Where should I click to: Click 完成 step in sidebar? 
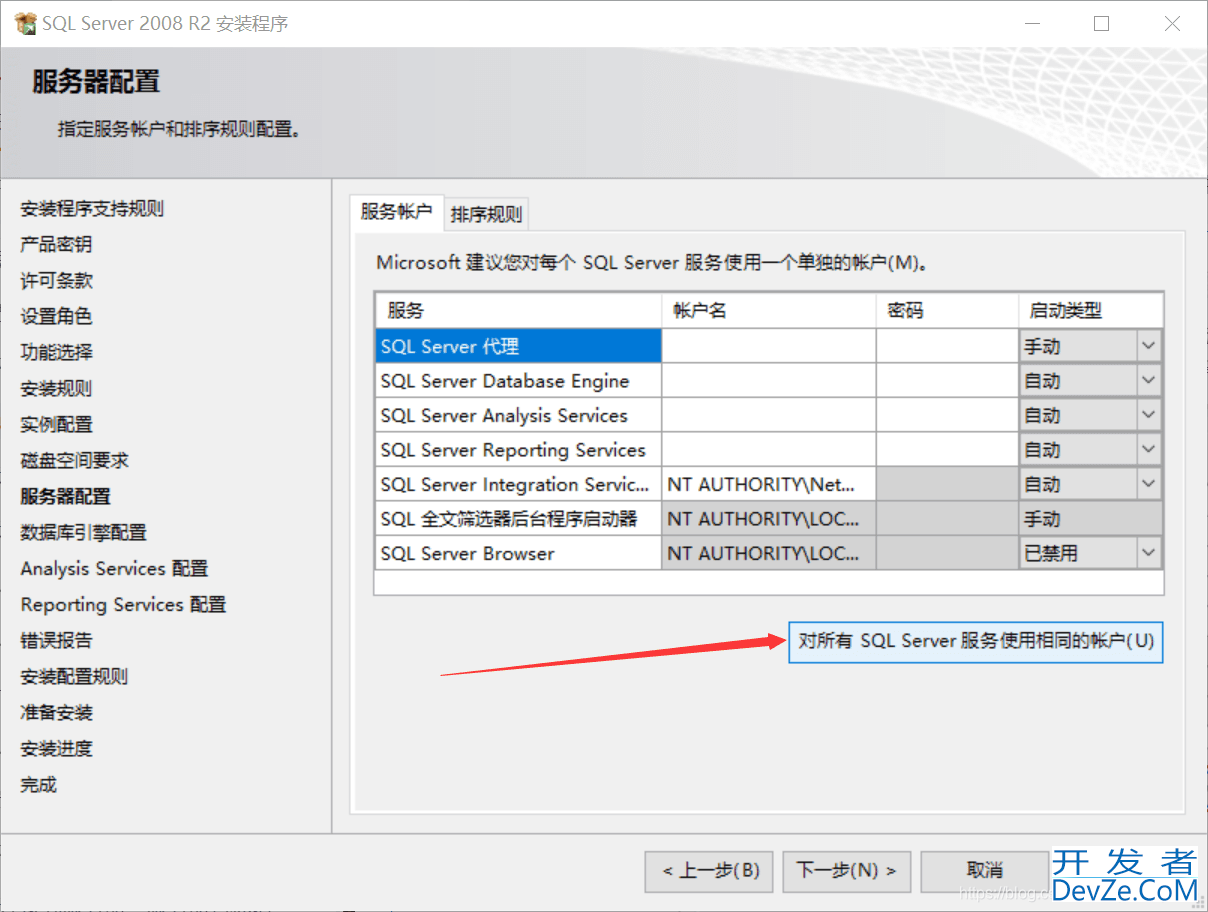coord(38,785)
